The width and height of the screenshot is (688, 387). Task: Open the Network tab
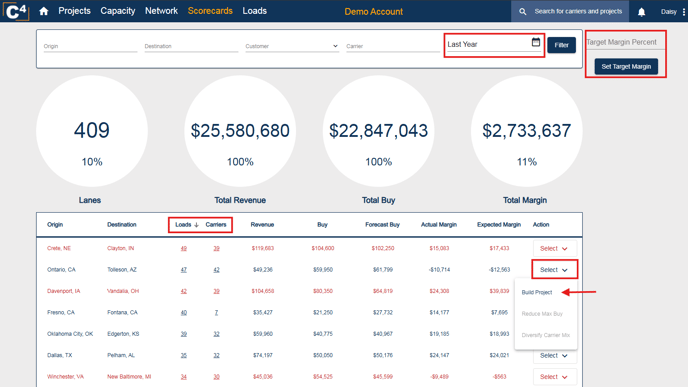pos(161,11)
